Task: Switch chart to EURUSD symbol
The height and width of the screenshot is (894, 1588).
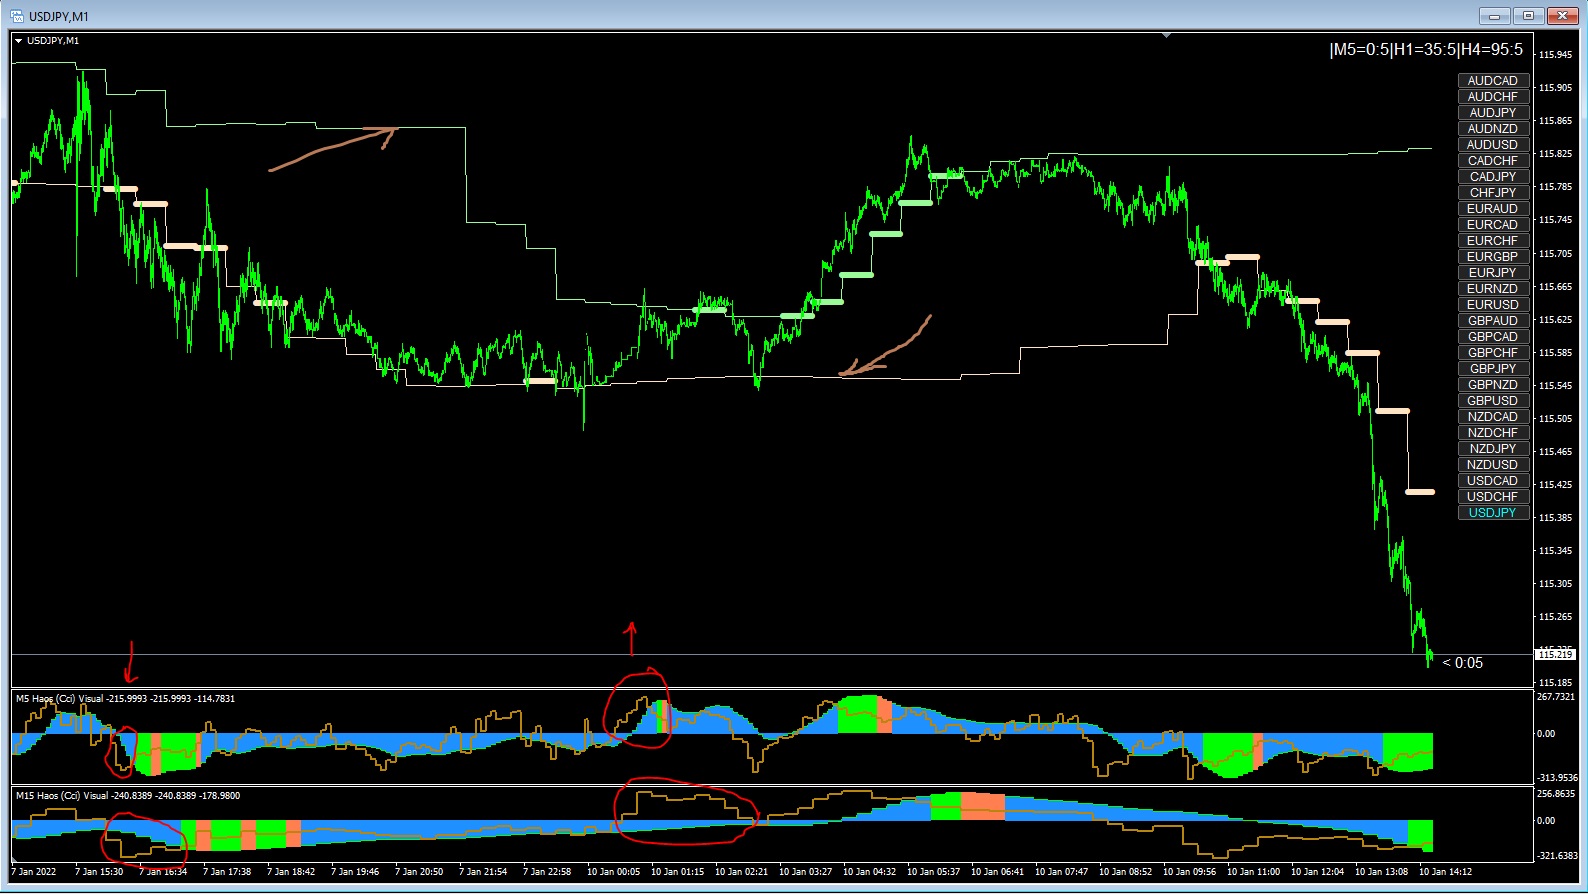Action: tap(1492, 305)
